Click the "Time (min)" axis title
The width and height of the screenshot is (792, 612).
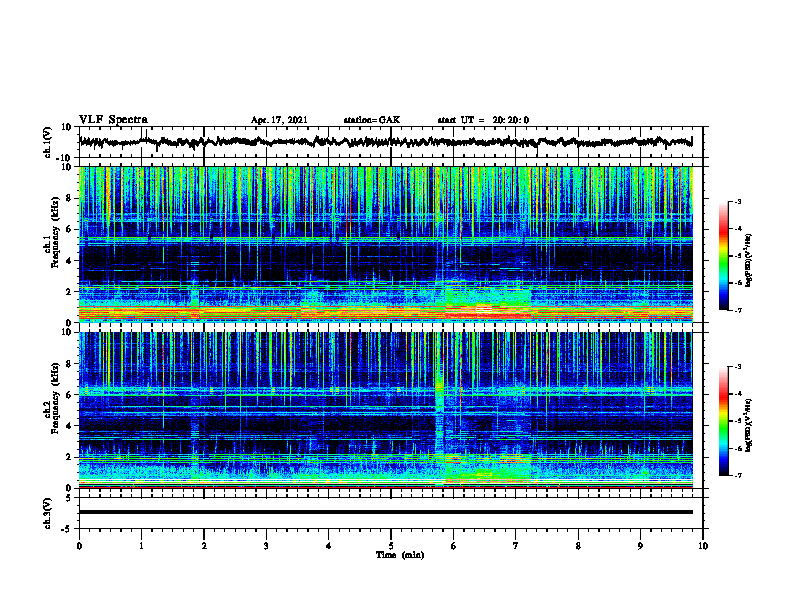tap(400, 555)
